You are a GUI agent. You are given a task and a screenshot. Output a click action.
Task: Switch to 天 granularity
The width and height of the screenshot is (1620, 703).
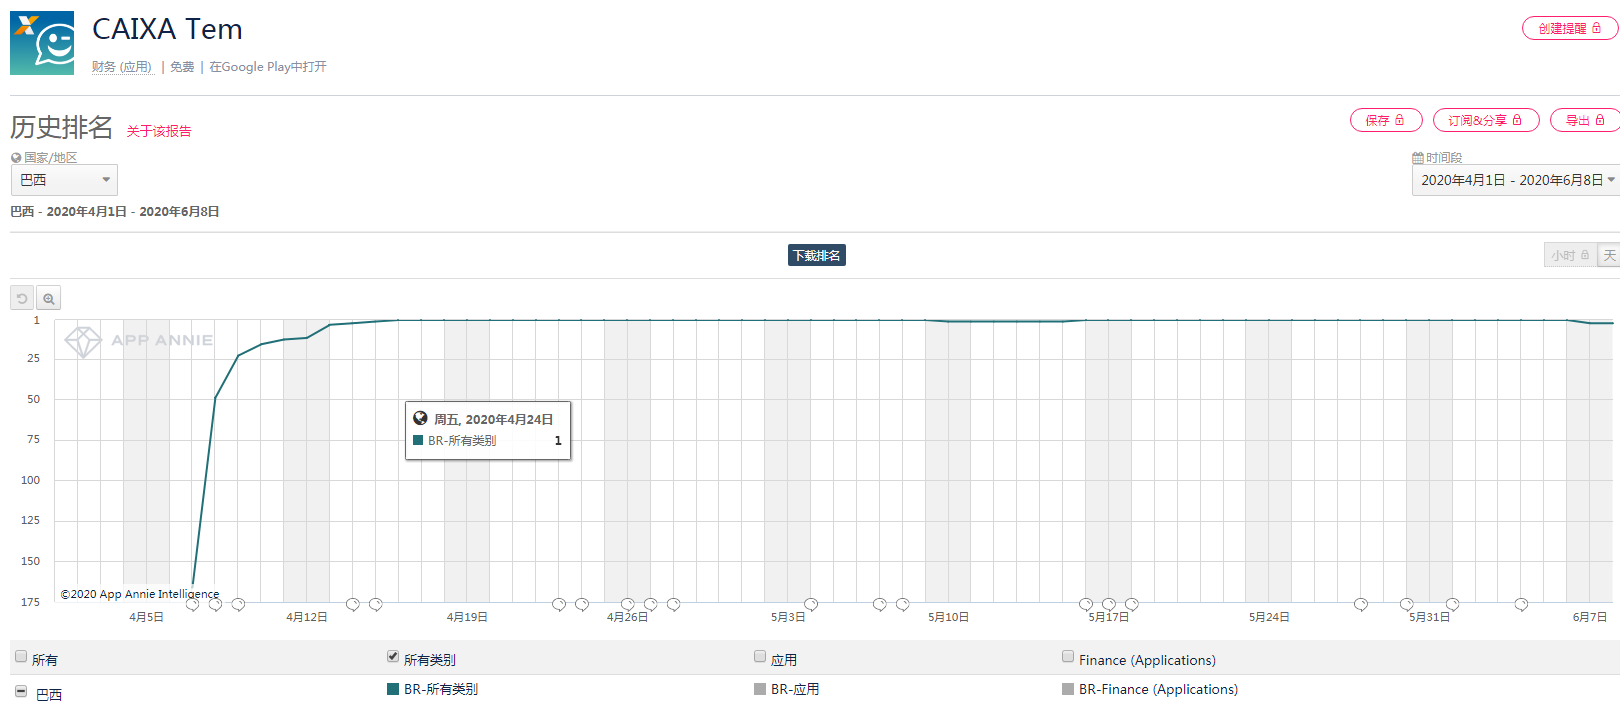pyautogui.click(x=1609, y=255)
